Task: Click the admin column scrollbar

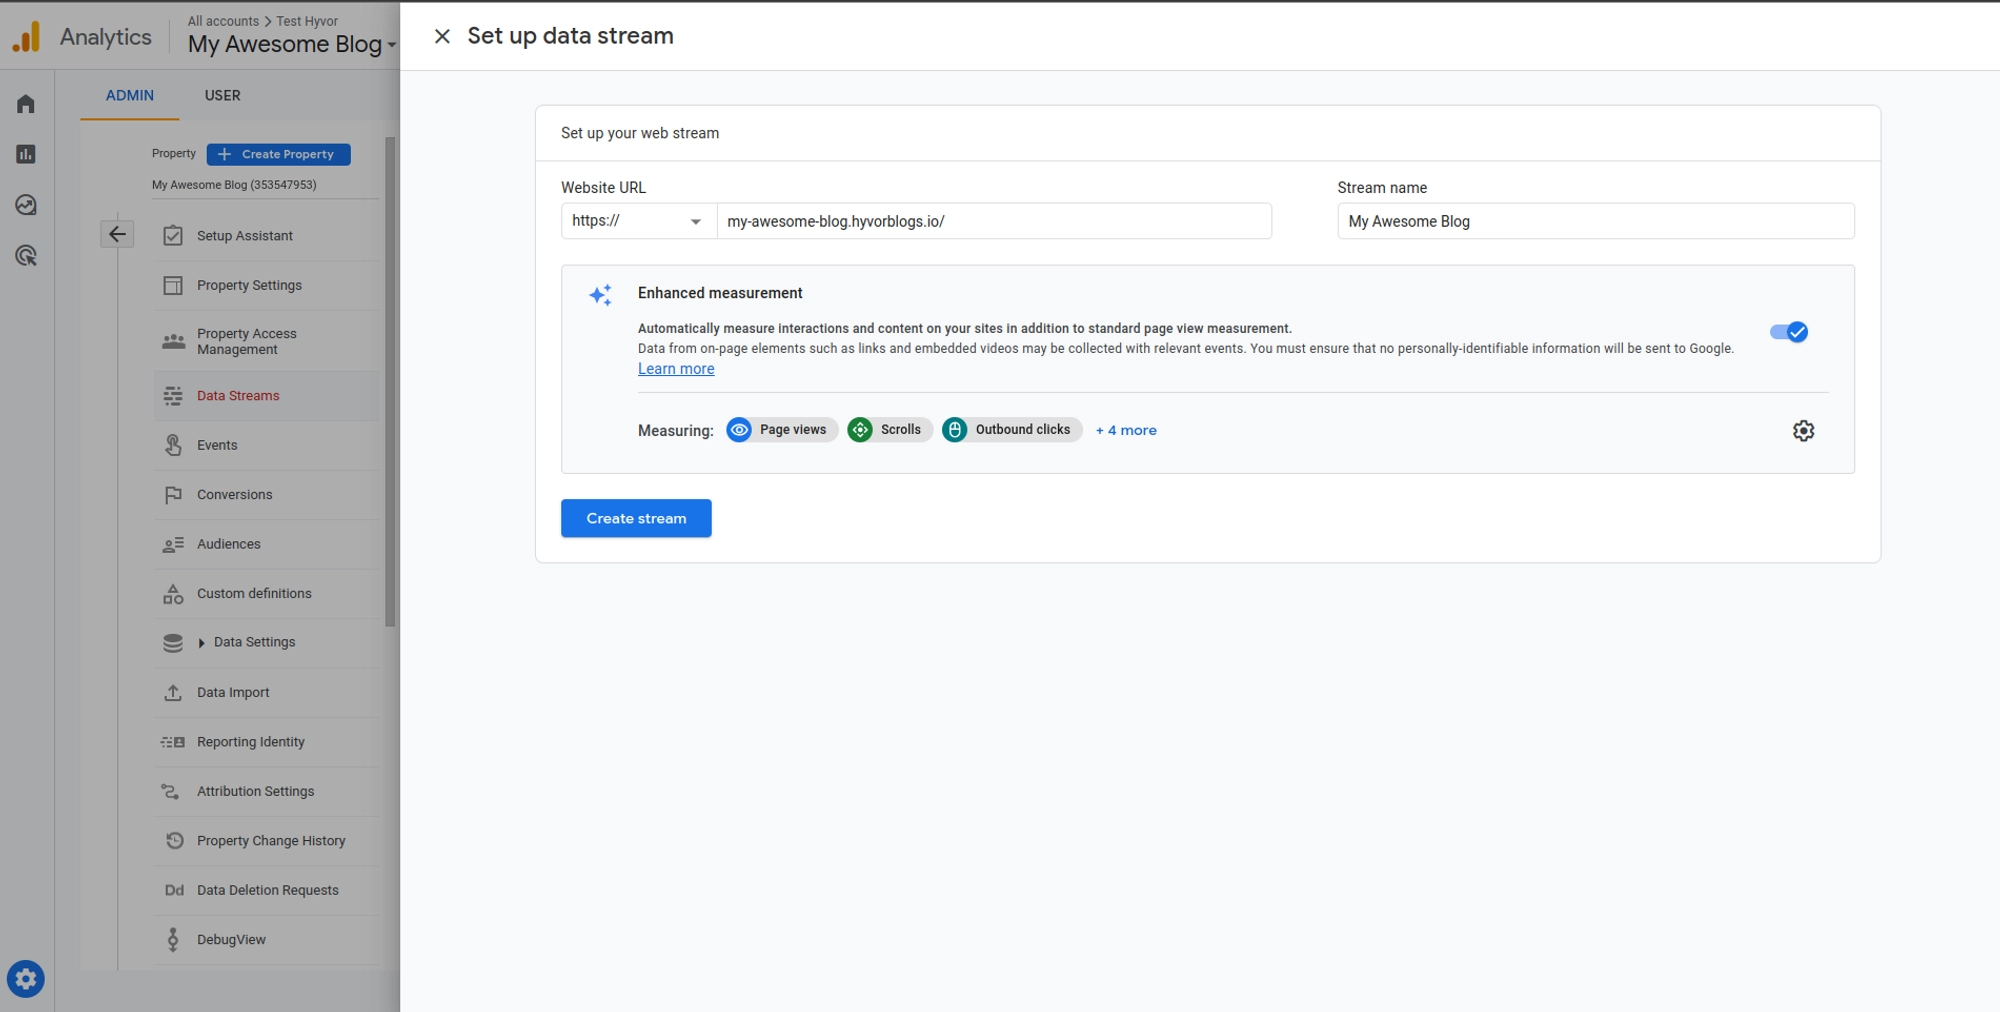Action: [390, 382]
